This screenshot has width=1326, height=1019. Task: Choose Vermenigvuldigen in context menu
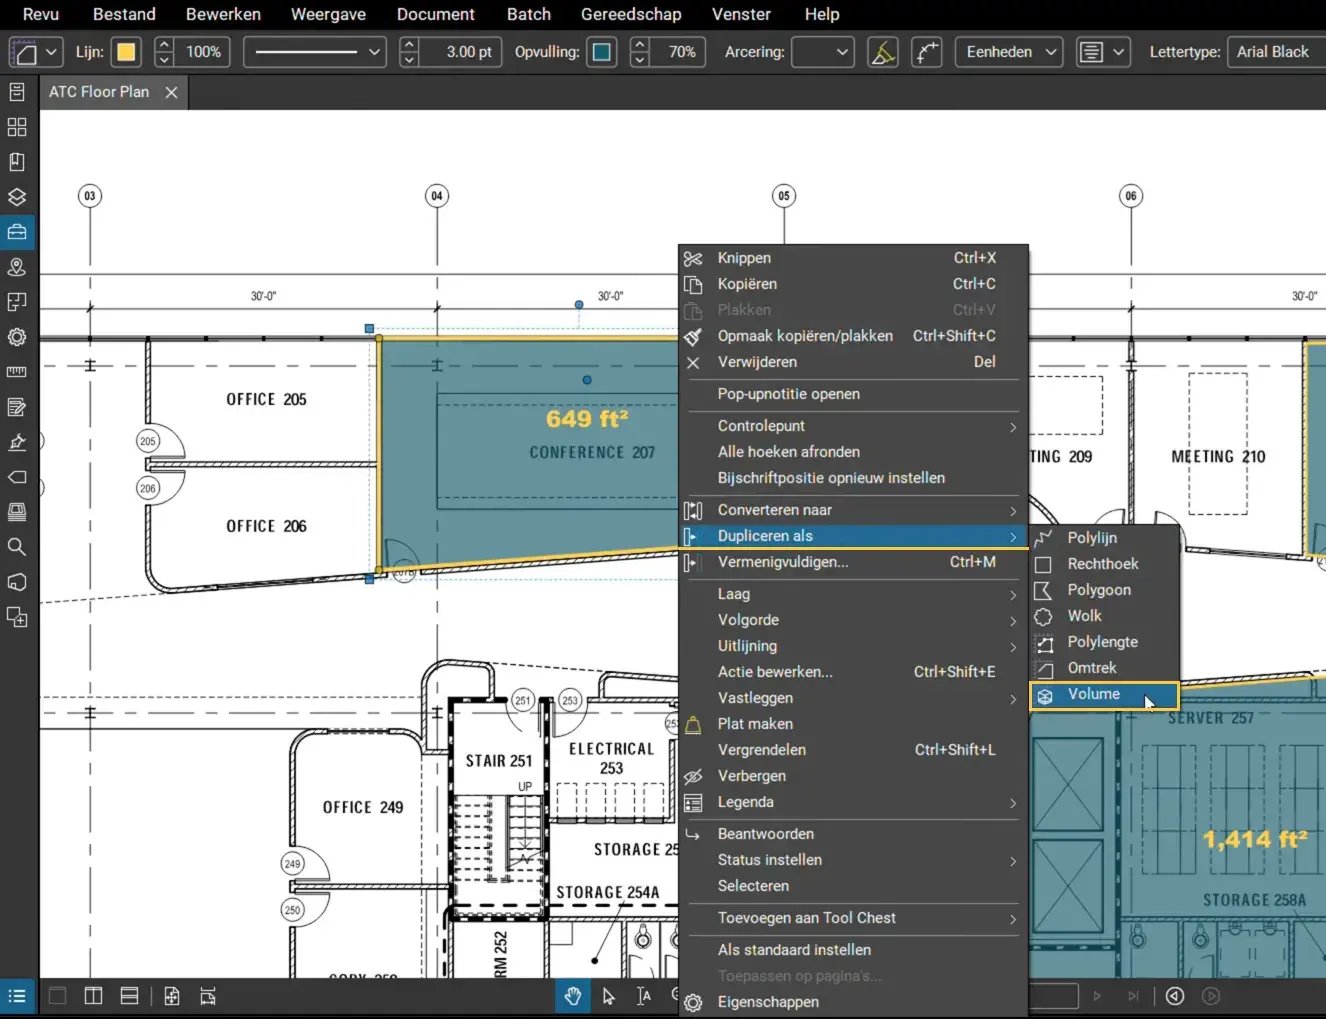[853, 562]
